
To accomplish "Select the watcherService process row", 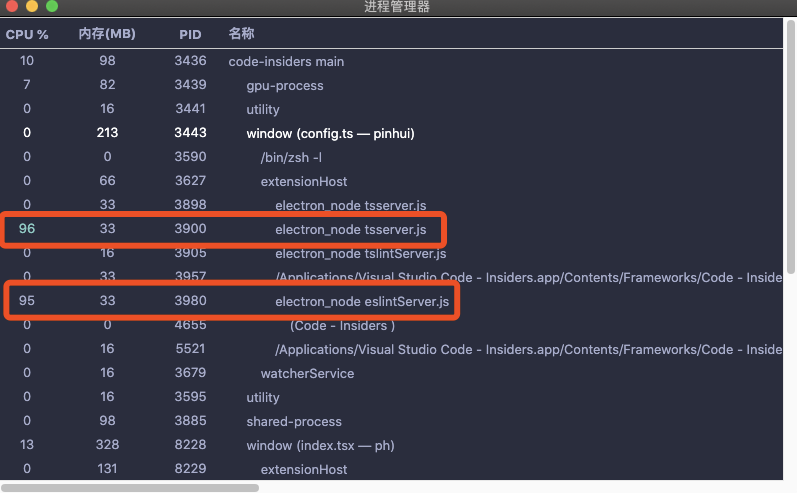I will [391, 373].
